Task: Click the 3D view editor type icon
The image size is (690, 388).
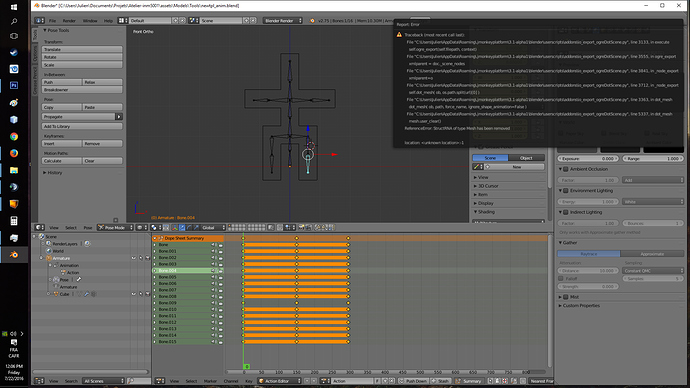Action: [x=40, y=227]
